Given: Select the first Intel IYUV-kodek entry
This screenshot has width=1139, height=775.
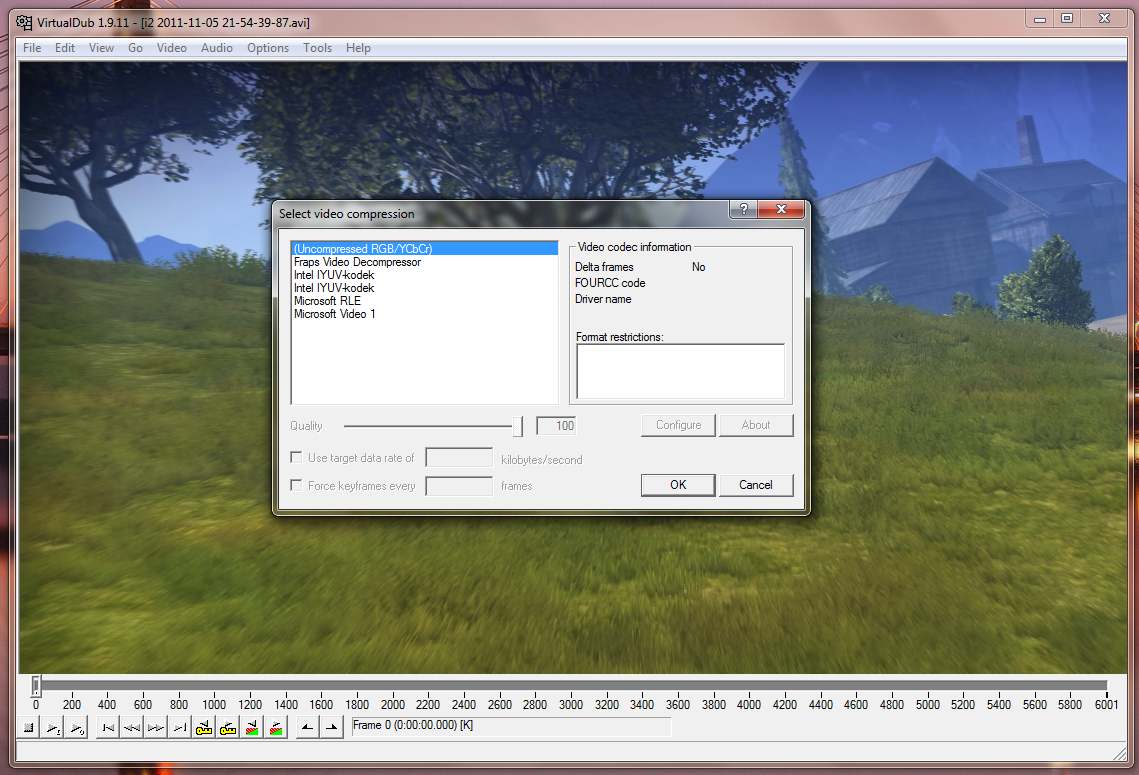Looking at the screenshot, I should 424,275.
